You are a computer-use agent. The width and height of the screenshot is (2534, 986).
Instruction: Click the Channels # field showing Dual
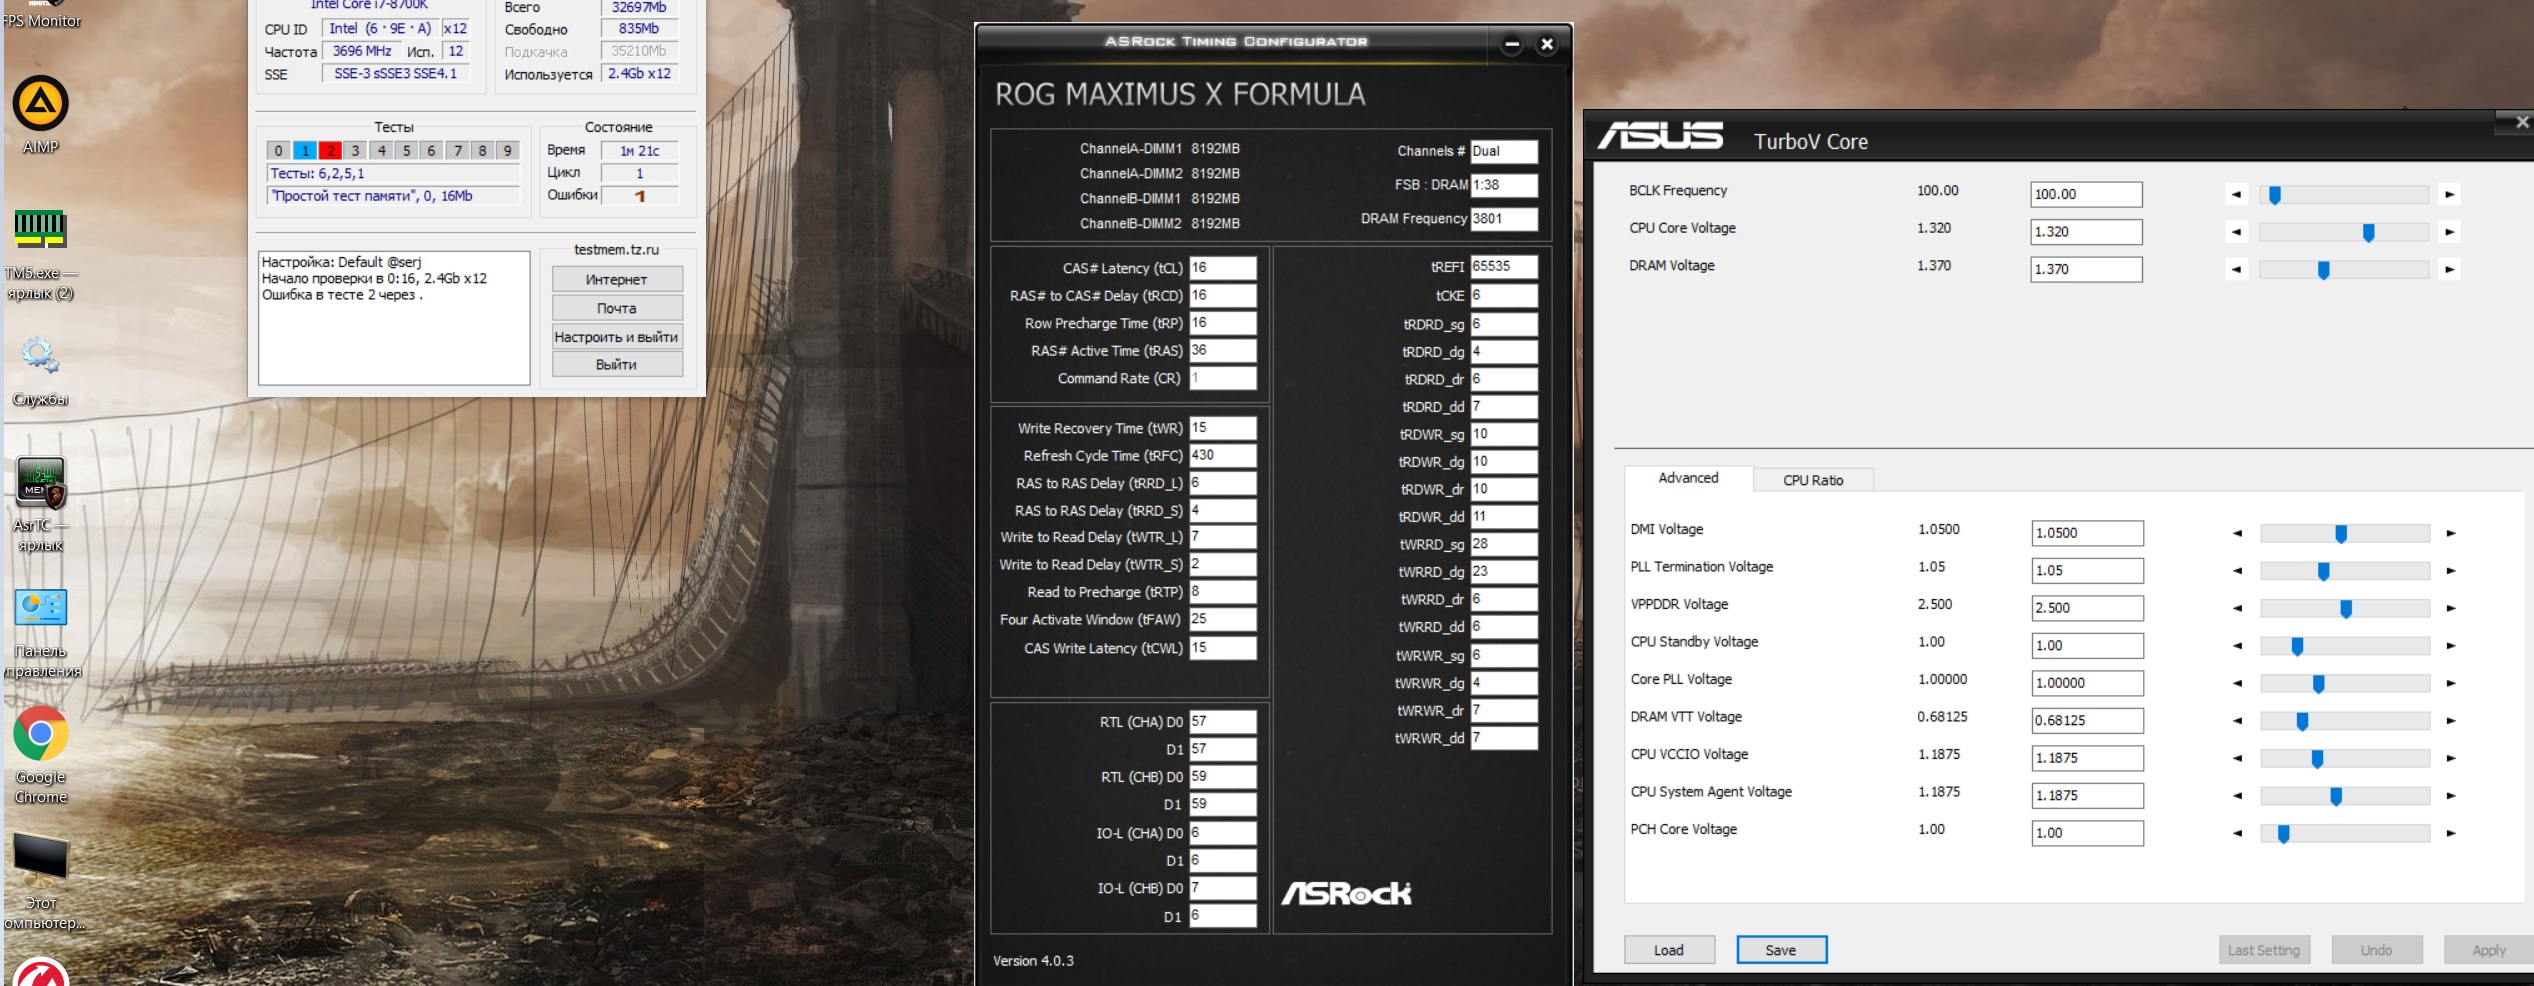(1503, 151)
